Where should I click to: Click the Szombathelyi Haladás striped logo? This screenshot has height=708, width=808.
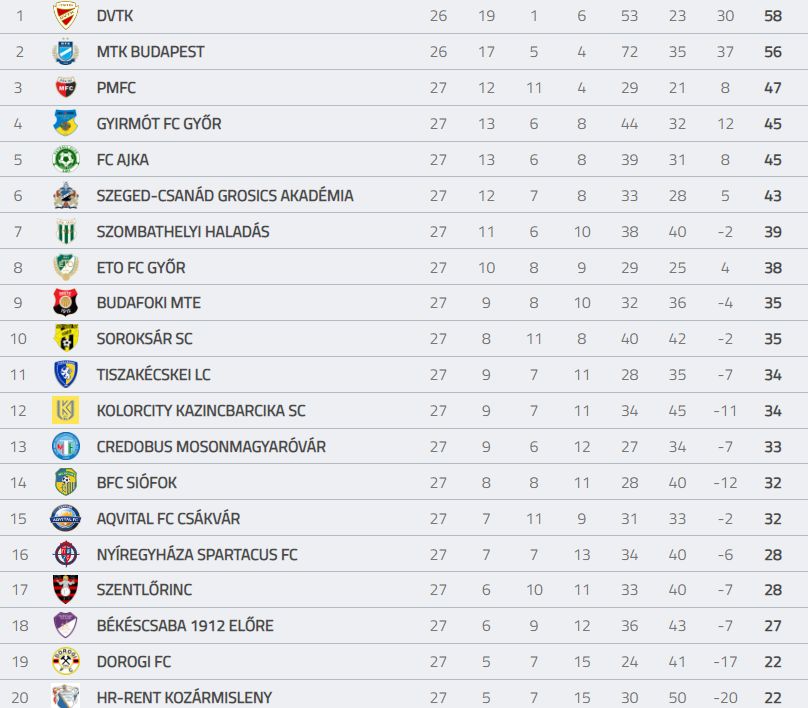point(65,231)
